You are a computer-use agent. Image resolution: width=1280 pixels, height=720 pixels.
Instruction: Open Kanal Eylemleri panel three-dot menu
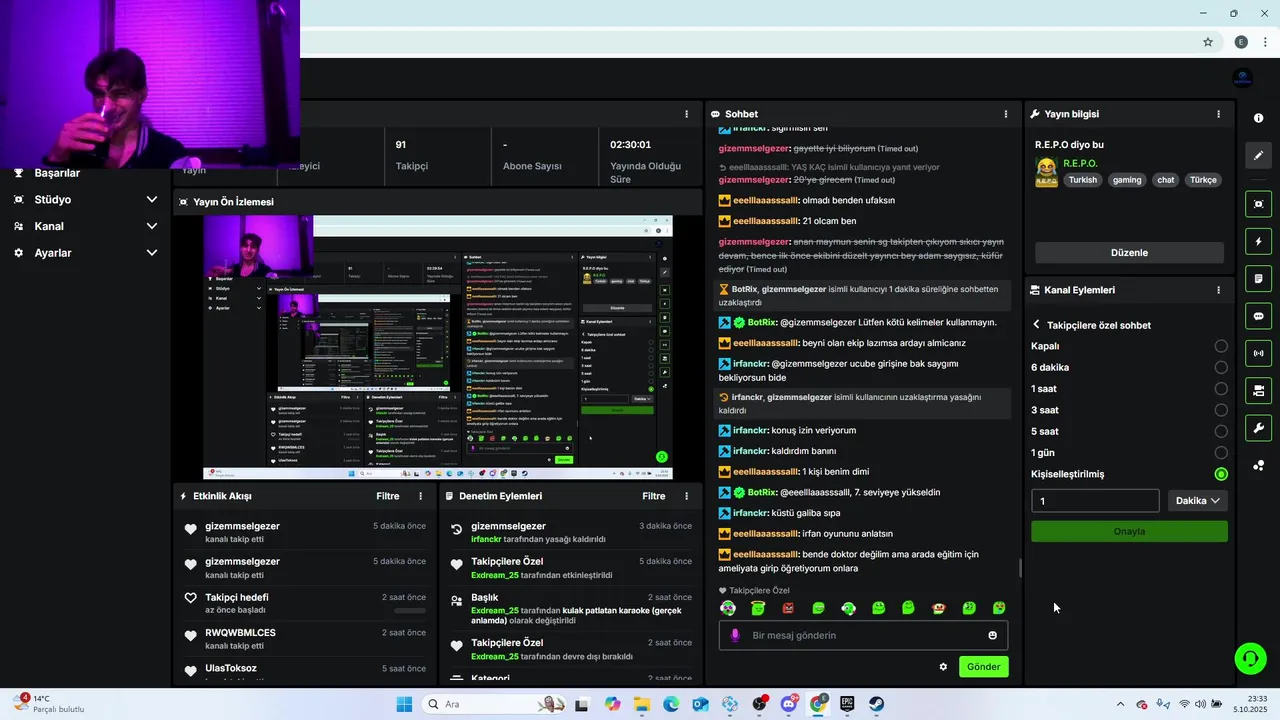[x=1218, y=290]
